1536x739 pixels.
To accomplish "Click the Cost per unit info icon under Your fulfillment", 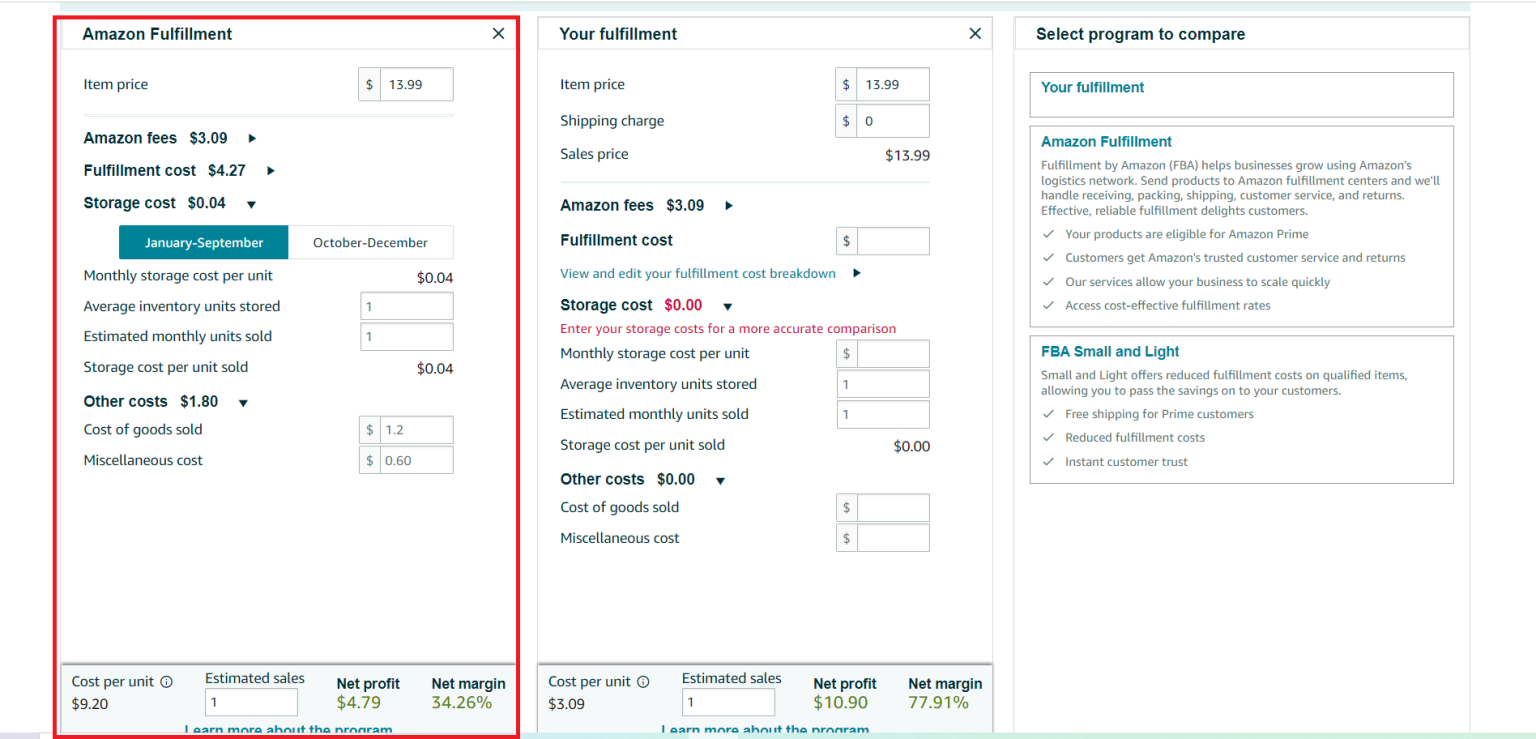I will click(x=643, y=681).
